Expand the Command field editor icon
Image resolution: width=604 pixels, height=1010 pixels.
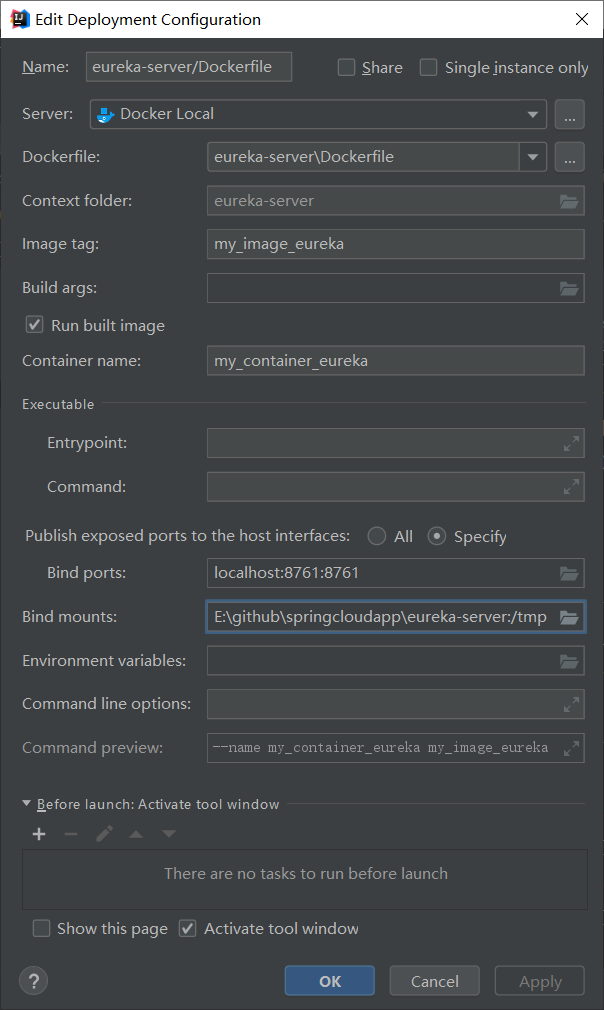[571, 488]
